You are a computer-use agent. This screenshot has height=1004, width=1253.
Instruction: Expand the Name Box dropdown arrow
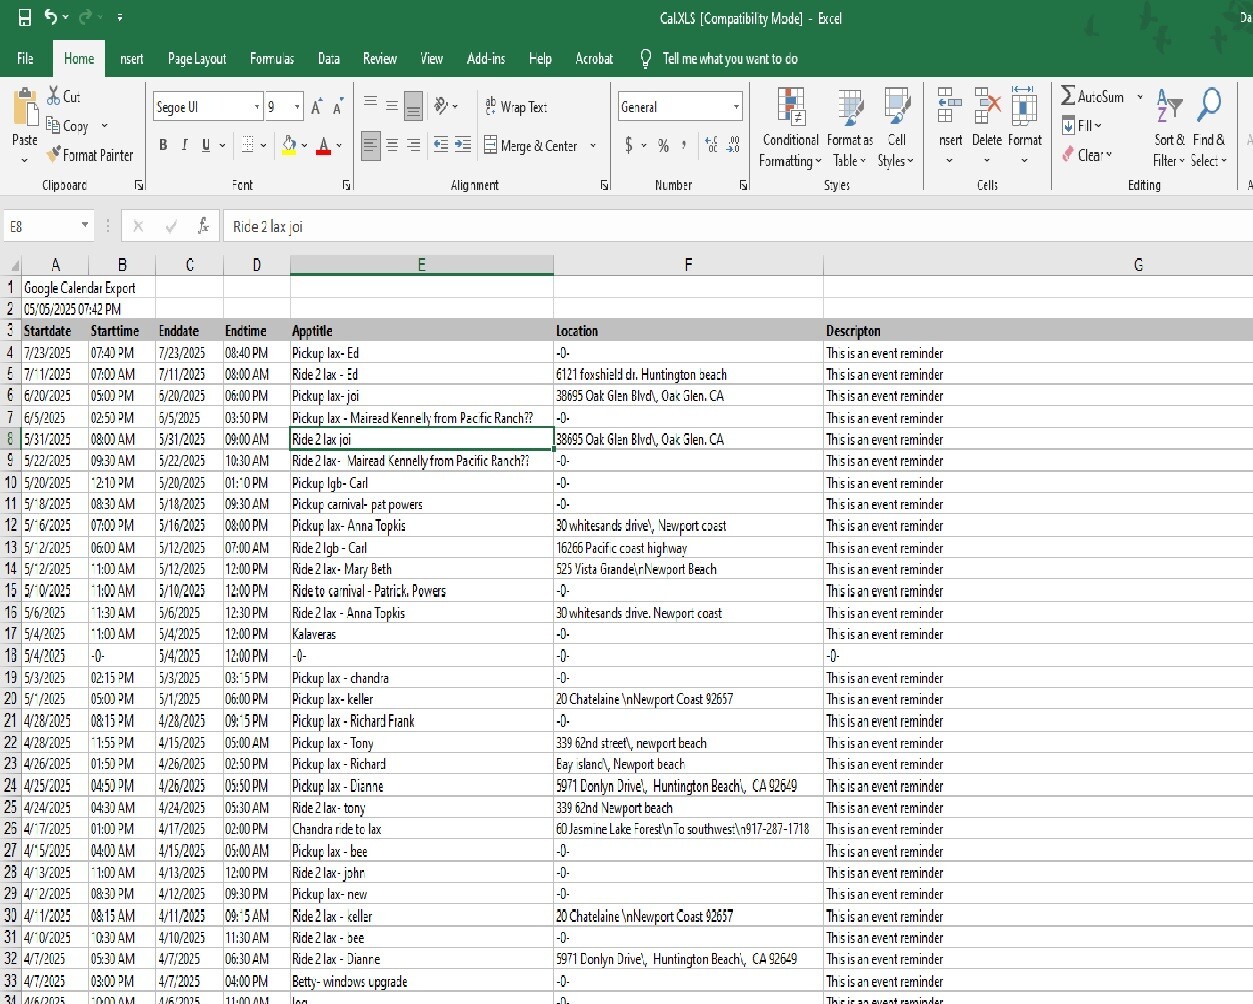[85, 226]
